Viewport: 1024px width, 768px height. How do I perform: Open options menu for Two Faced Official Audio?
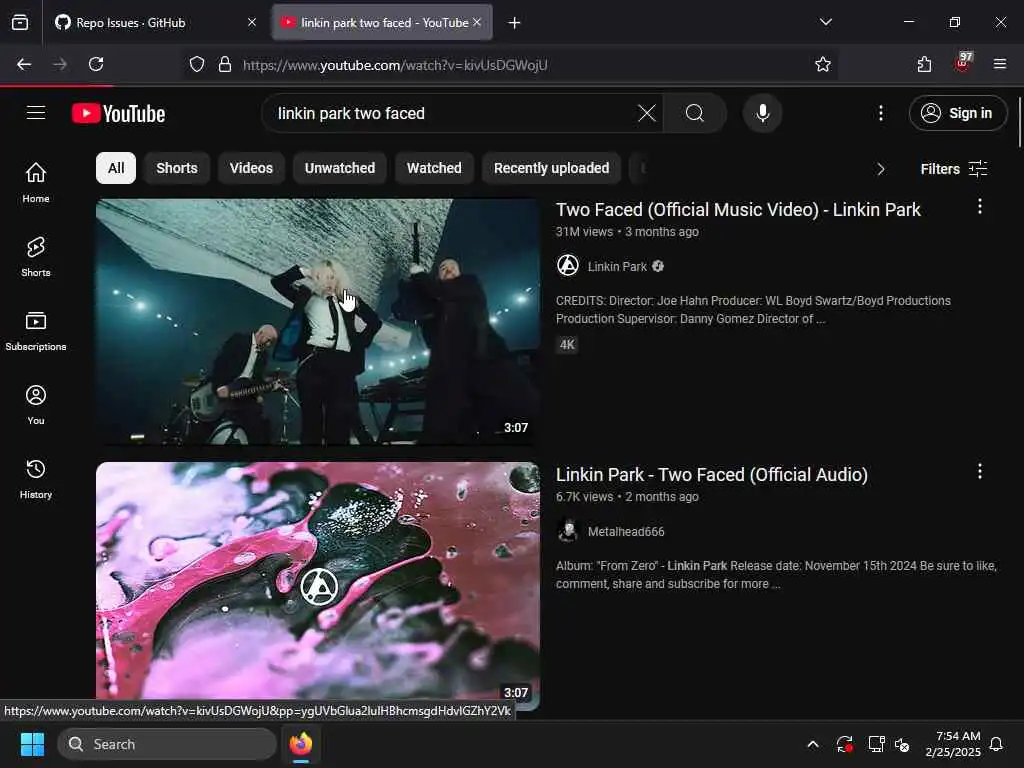coord(979,472)
